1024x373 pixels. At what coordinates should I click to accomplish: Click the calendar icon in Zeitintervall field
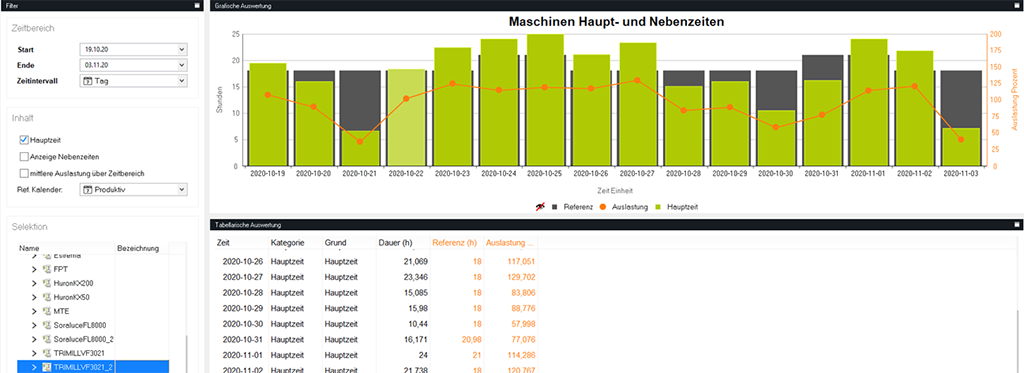click(87, 81)
